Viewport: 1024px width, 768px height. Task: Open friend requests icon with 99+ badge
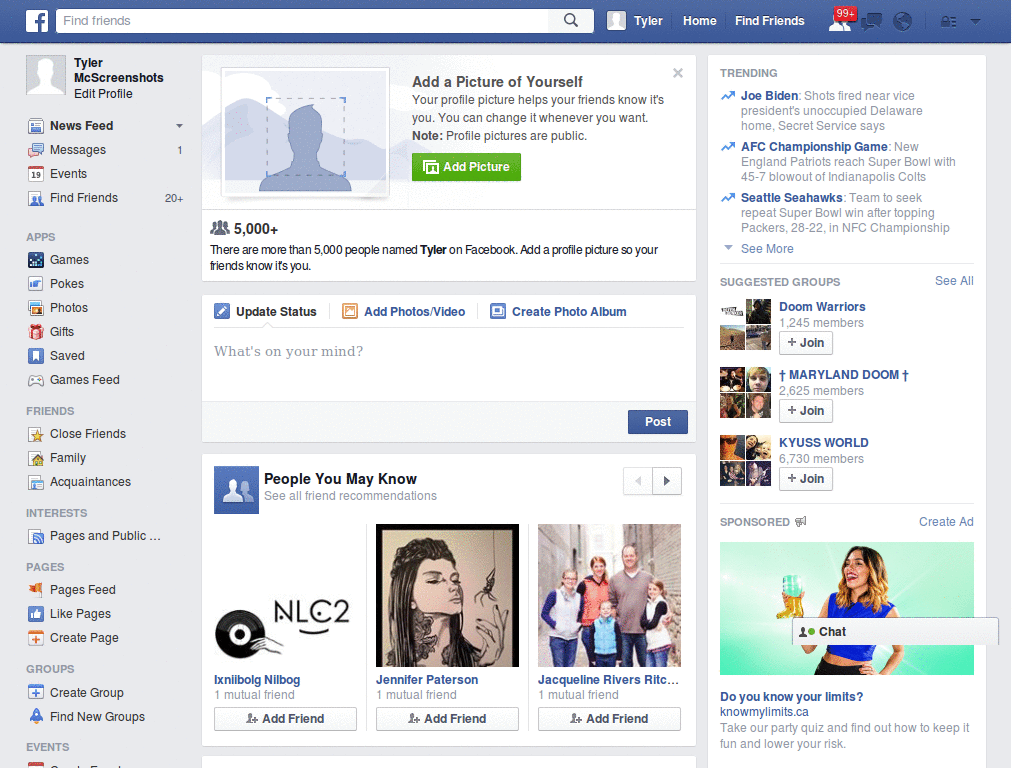(840, 20)
